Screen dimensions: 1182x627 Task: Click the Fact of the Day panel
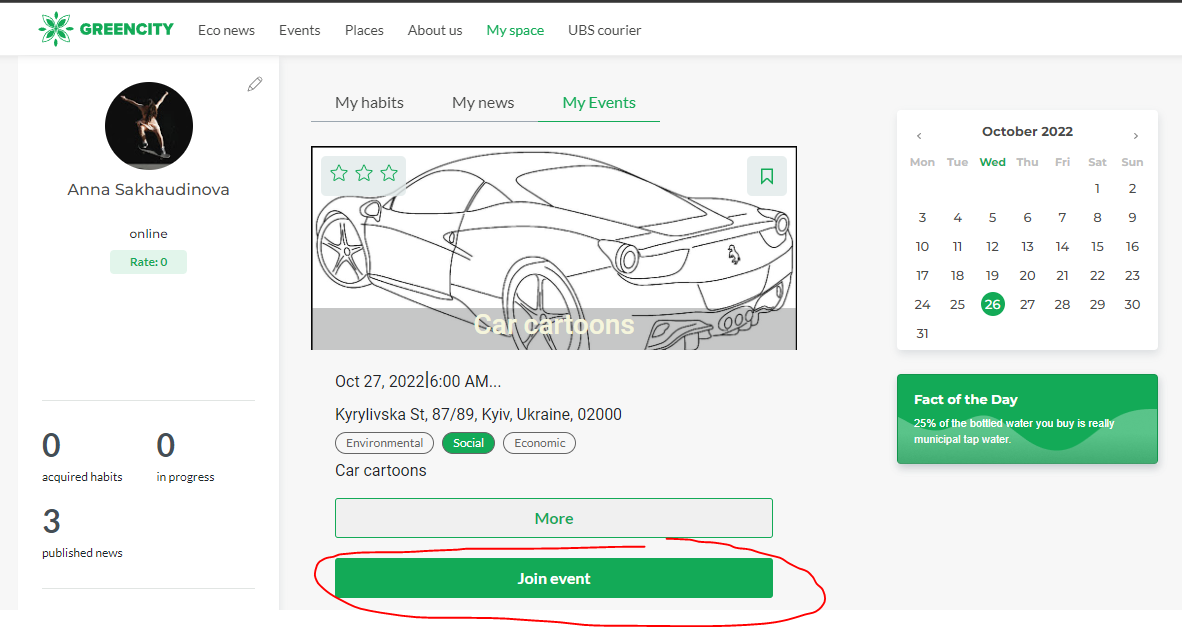[1027, 419]
